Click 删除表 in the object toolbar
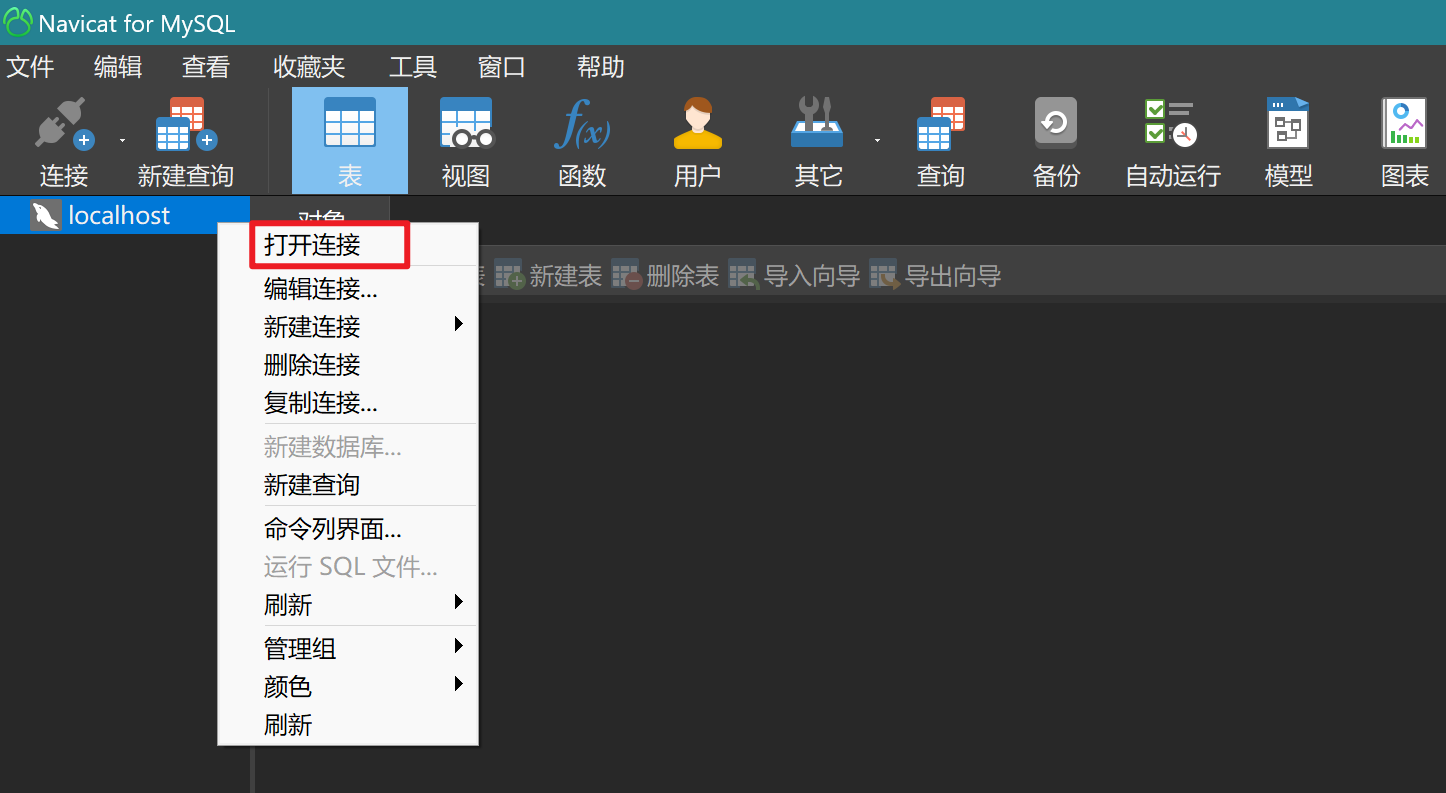 [665, 276]
